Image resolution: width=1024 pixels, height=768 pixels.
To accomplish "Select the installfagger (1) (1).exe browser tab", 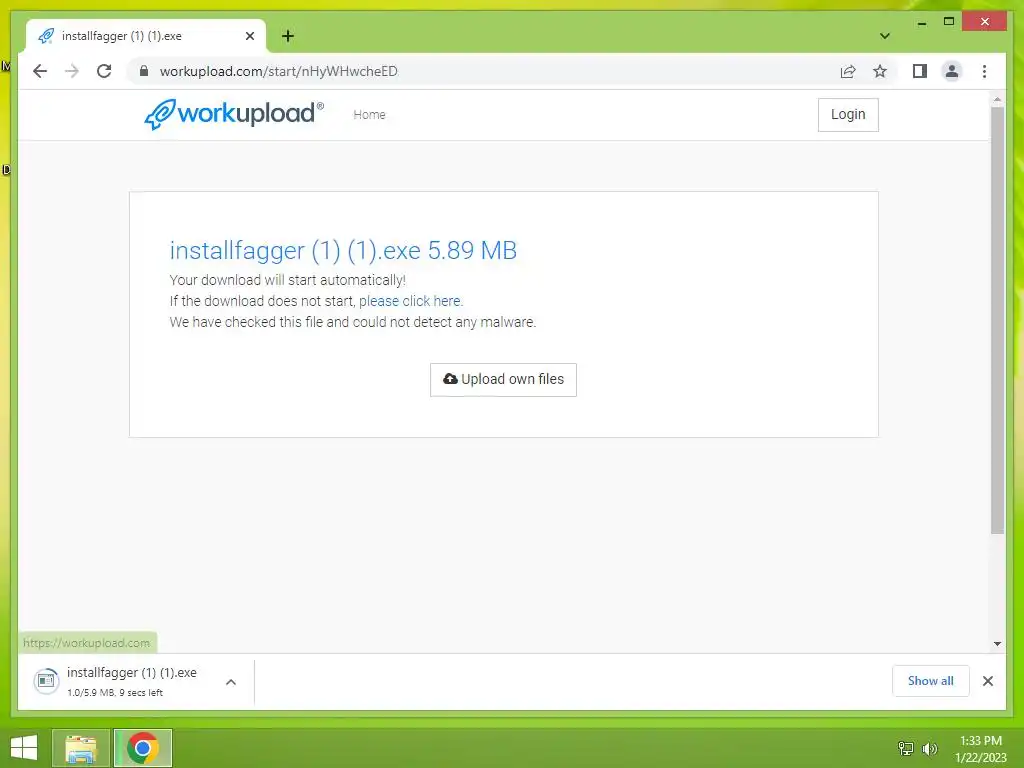I will click(146, 36).
